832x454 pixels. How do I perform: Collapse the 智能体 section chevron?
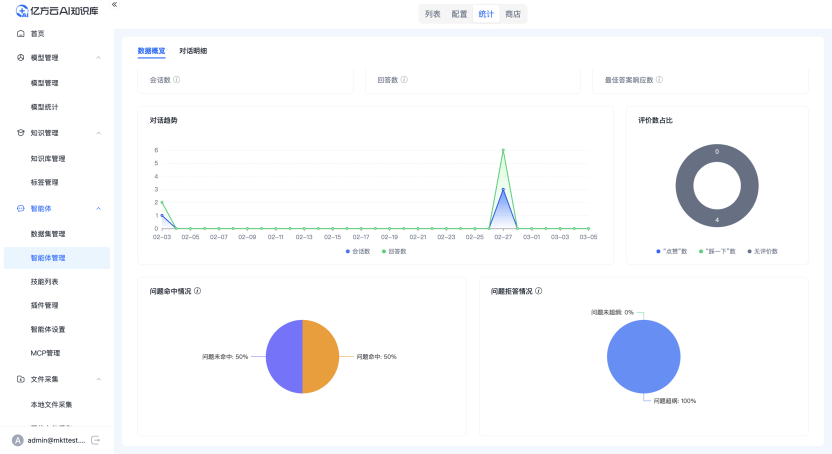tap(99, 208)
